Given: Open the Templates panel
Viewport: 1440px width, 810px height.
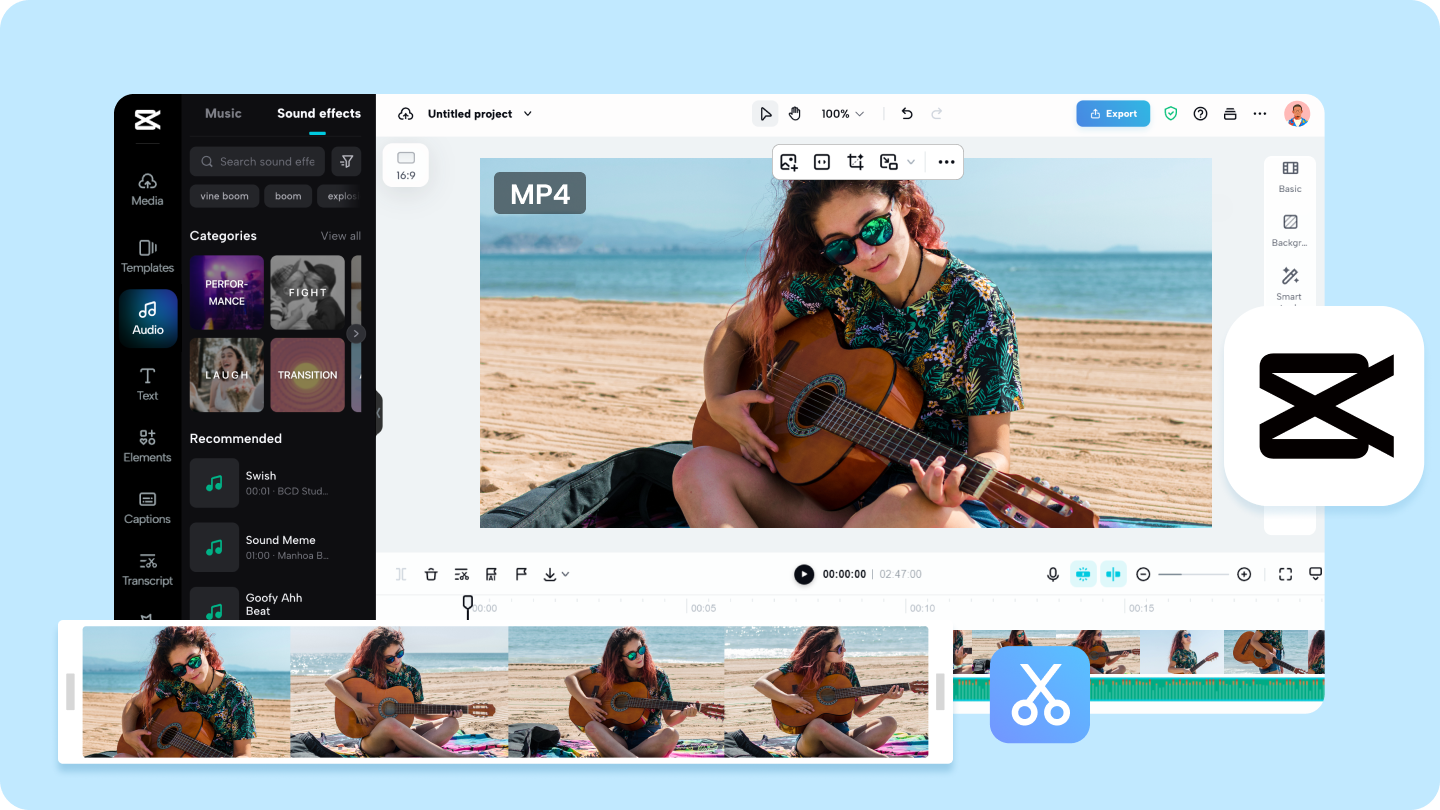Looking at the screenshot, I should pos(147,256).
